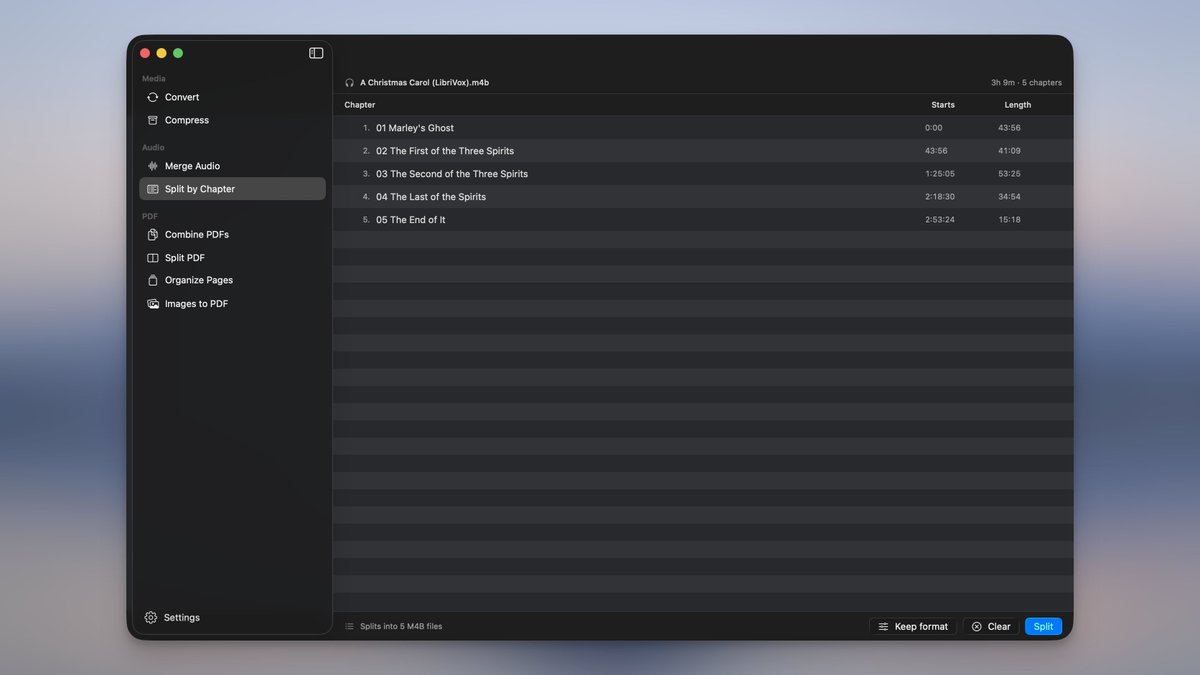Click the headphones icon beside file name
The image size is (1200, 675).
(349, 83)
